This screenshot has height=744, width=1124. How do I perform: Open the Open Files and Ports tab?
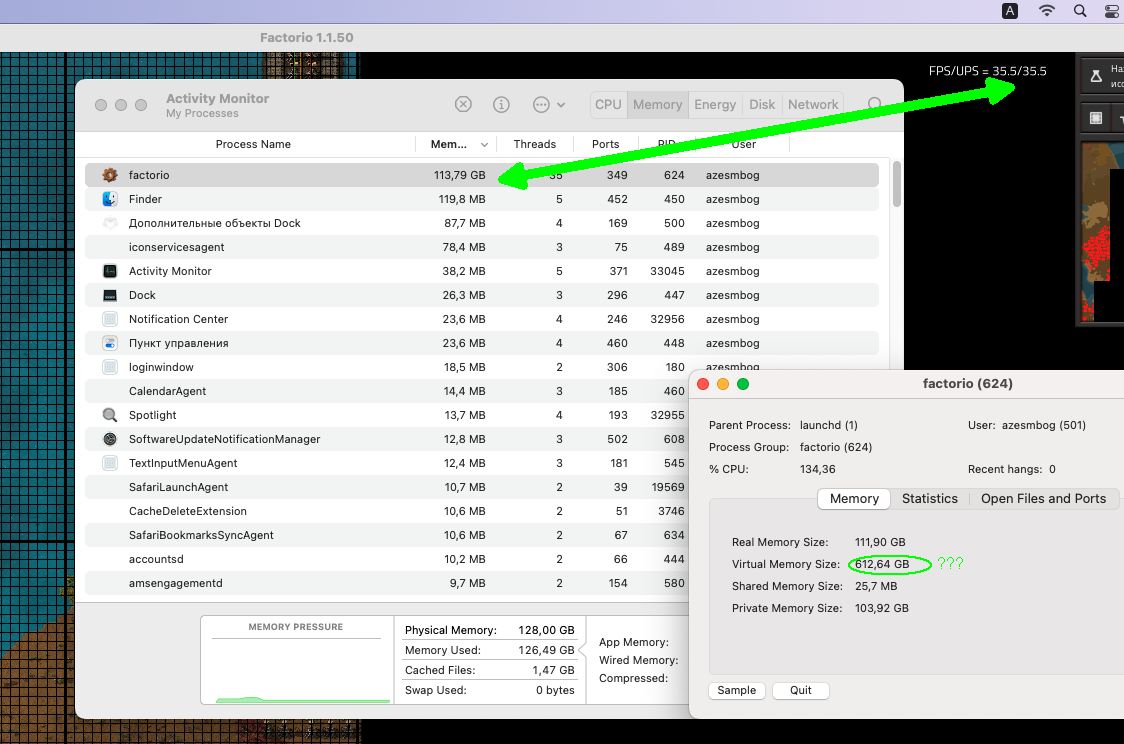click(1043, 499)
